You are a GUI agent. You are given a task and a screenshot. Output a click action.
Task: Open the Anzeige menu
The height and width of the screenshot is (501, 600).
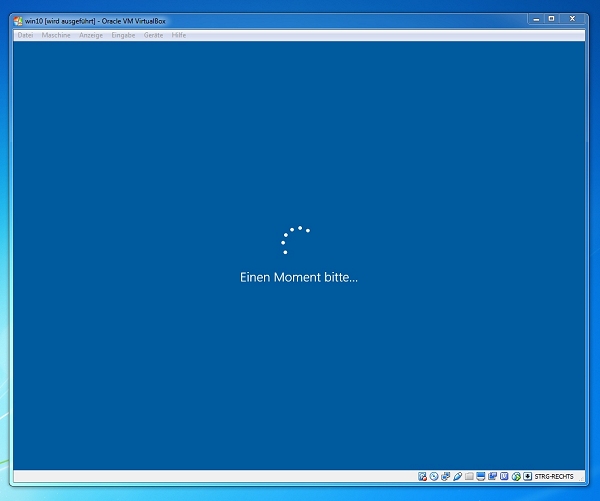(91, 35)
